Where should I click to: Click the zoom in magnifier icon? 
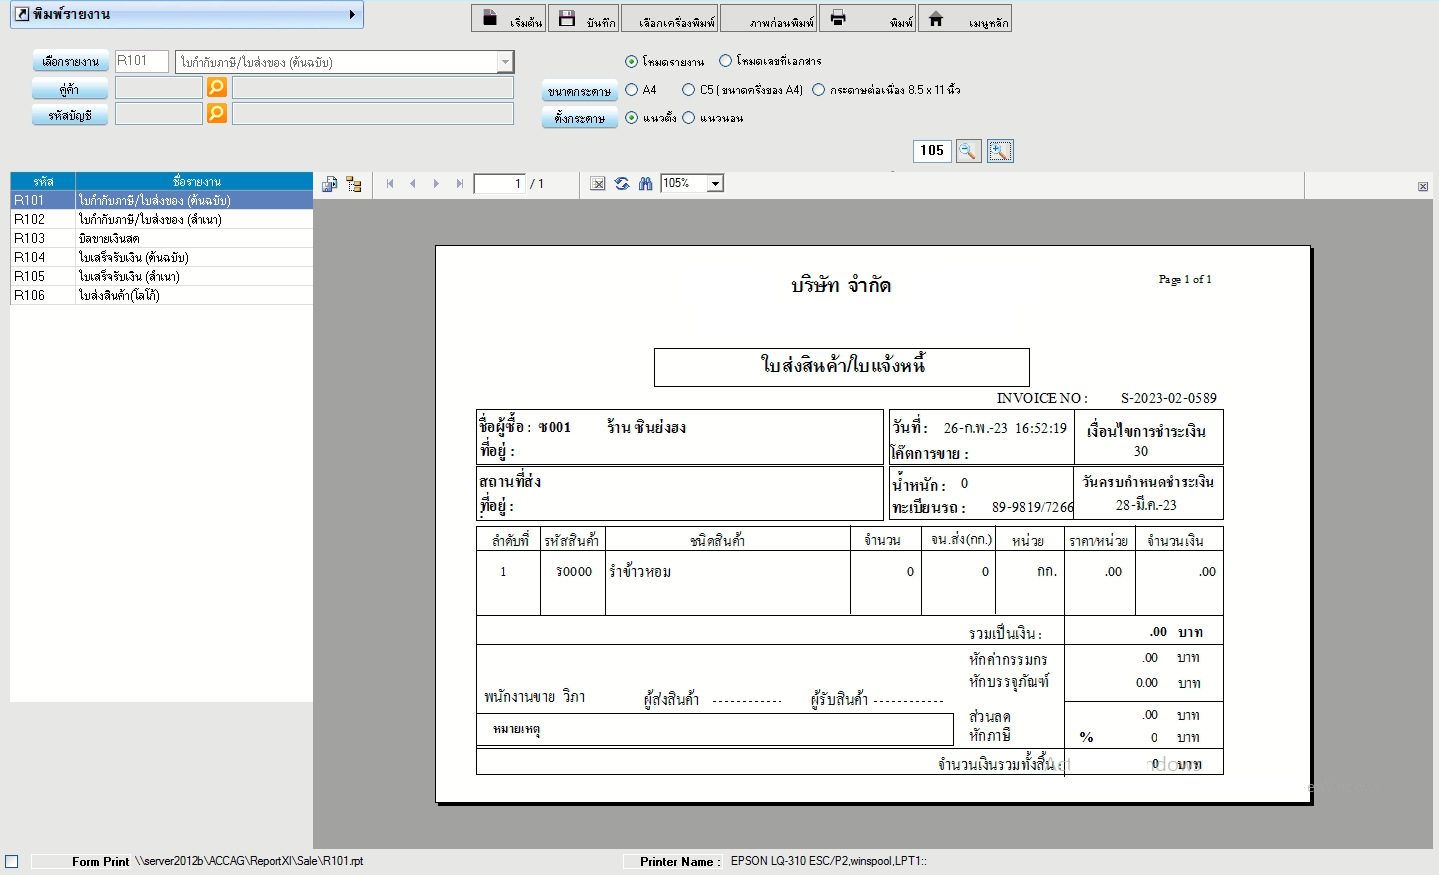pos(1000,151)
